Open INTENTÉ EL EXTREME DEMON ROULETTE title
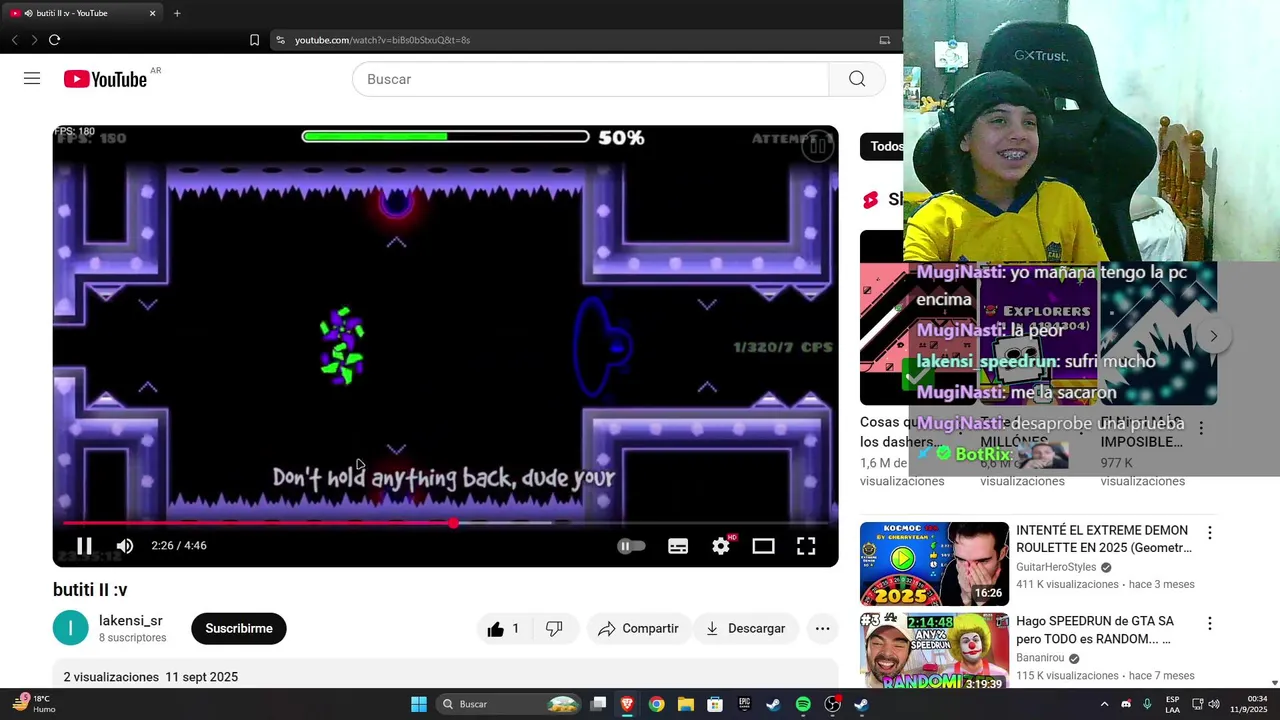This screenshot has height=720, width=1280. tap(1104, 539)
